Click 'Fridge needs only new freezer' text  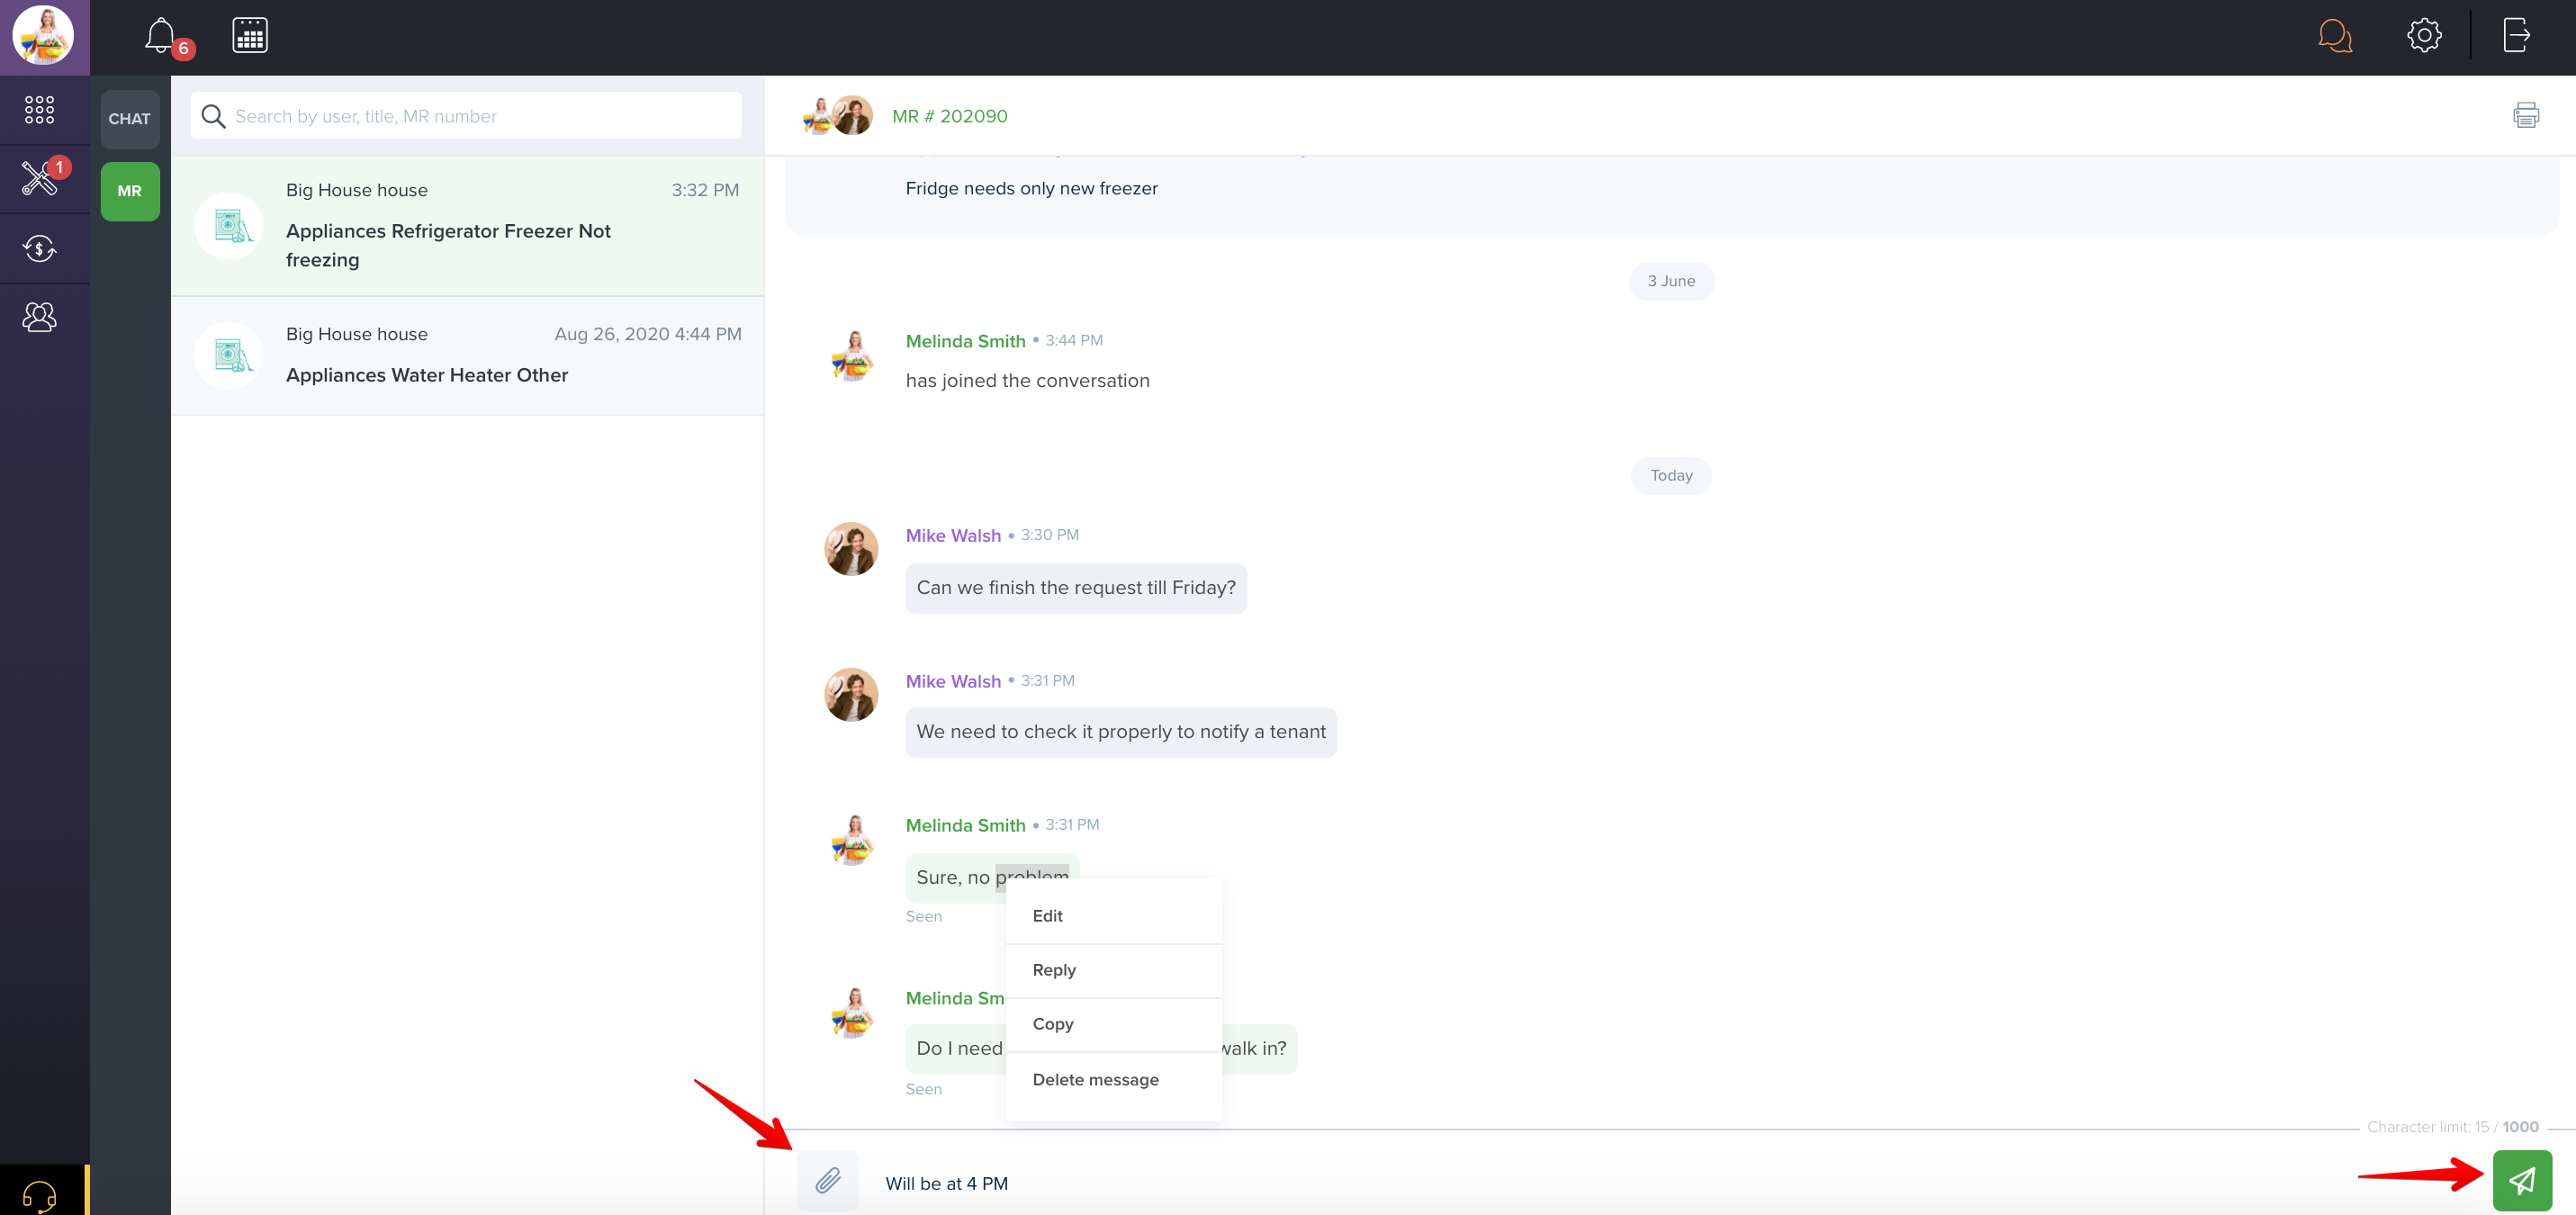(x=1031, y=189)
